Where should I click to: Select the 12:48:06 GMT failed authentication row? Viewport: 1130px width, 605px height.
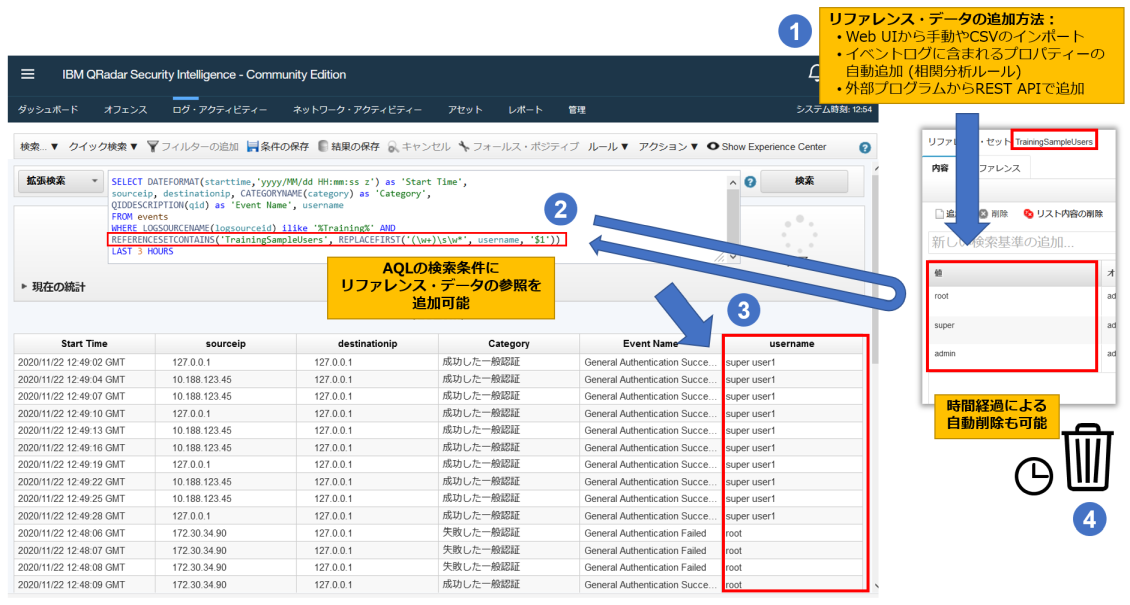click(x=439, y=534)
